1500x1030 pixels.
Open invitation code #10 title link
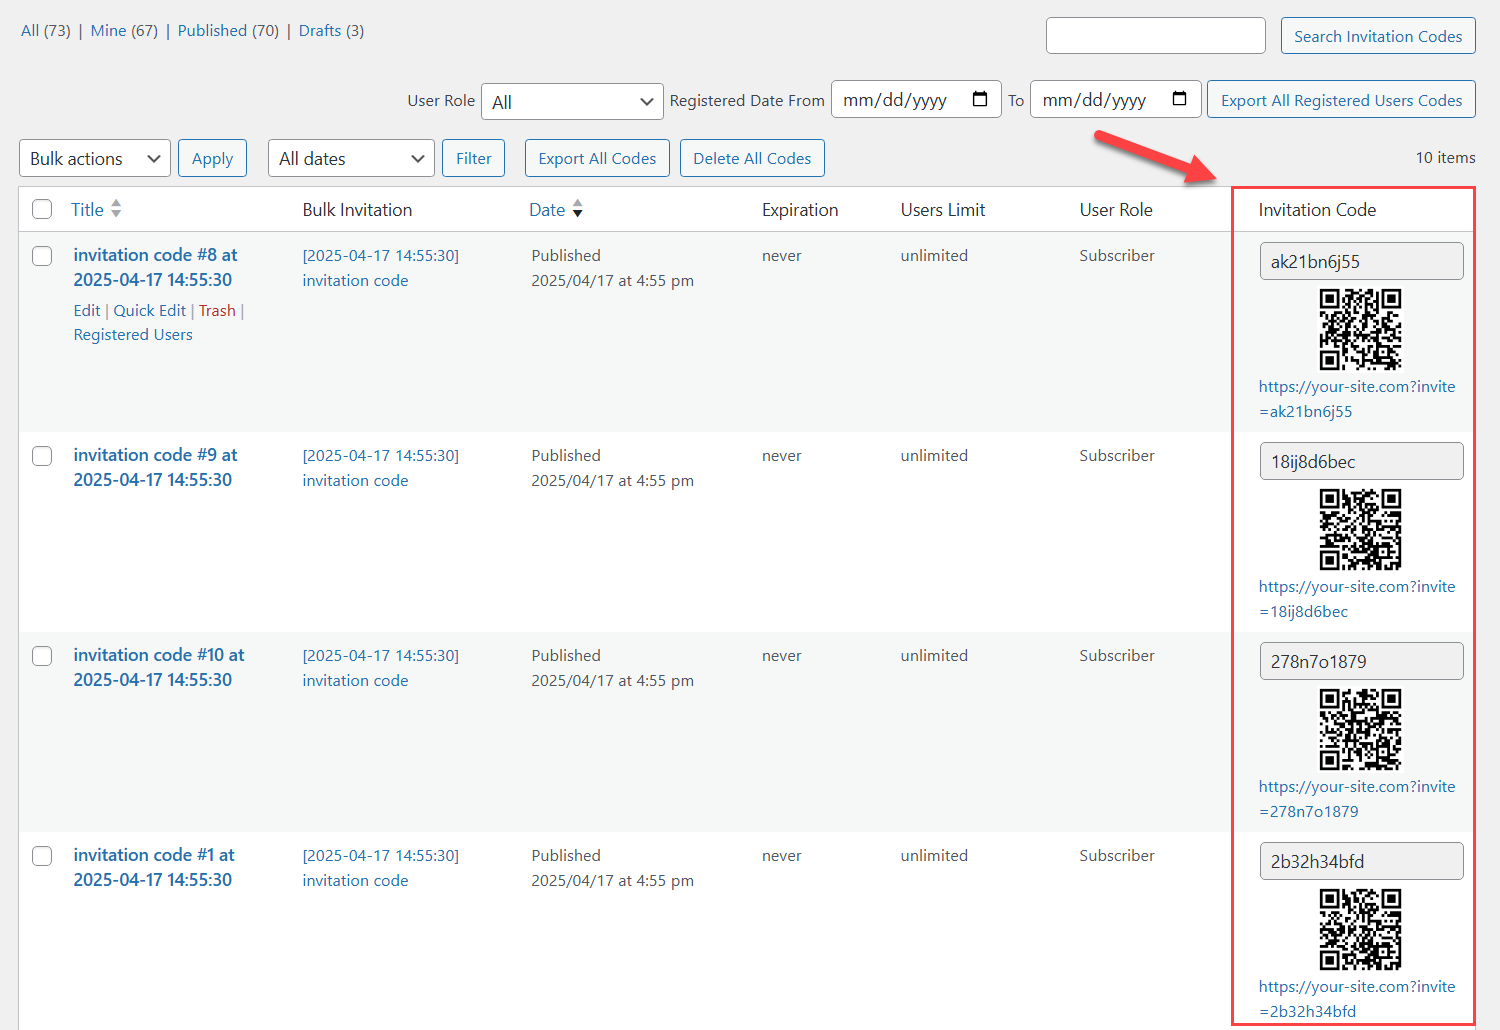pos(158,667)
